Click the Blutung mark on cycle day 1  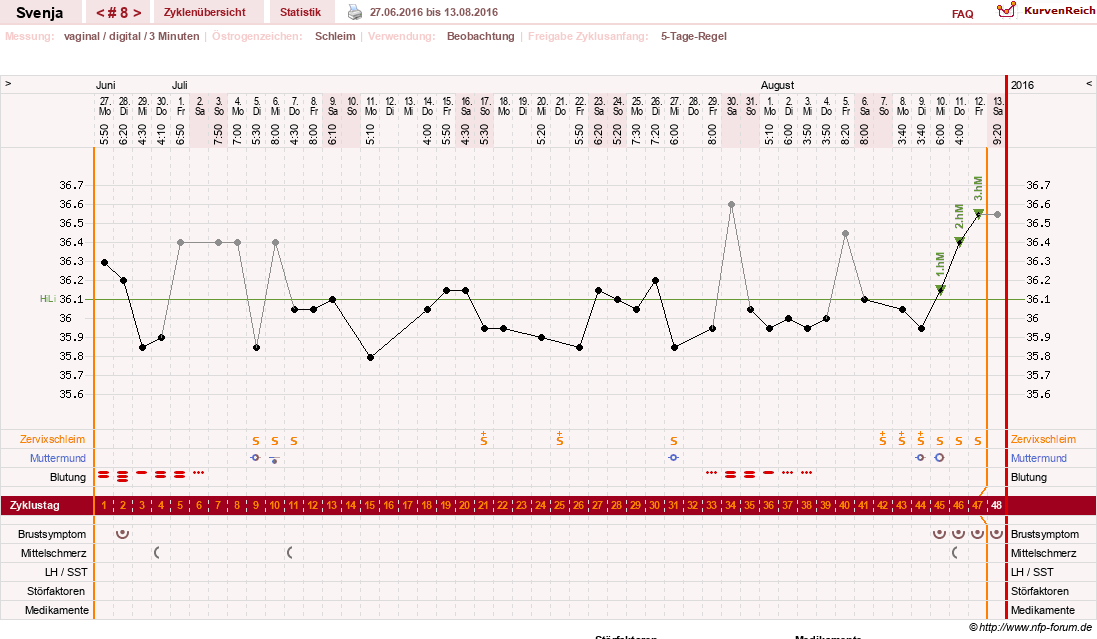click(x=104, y=475)
